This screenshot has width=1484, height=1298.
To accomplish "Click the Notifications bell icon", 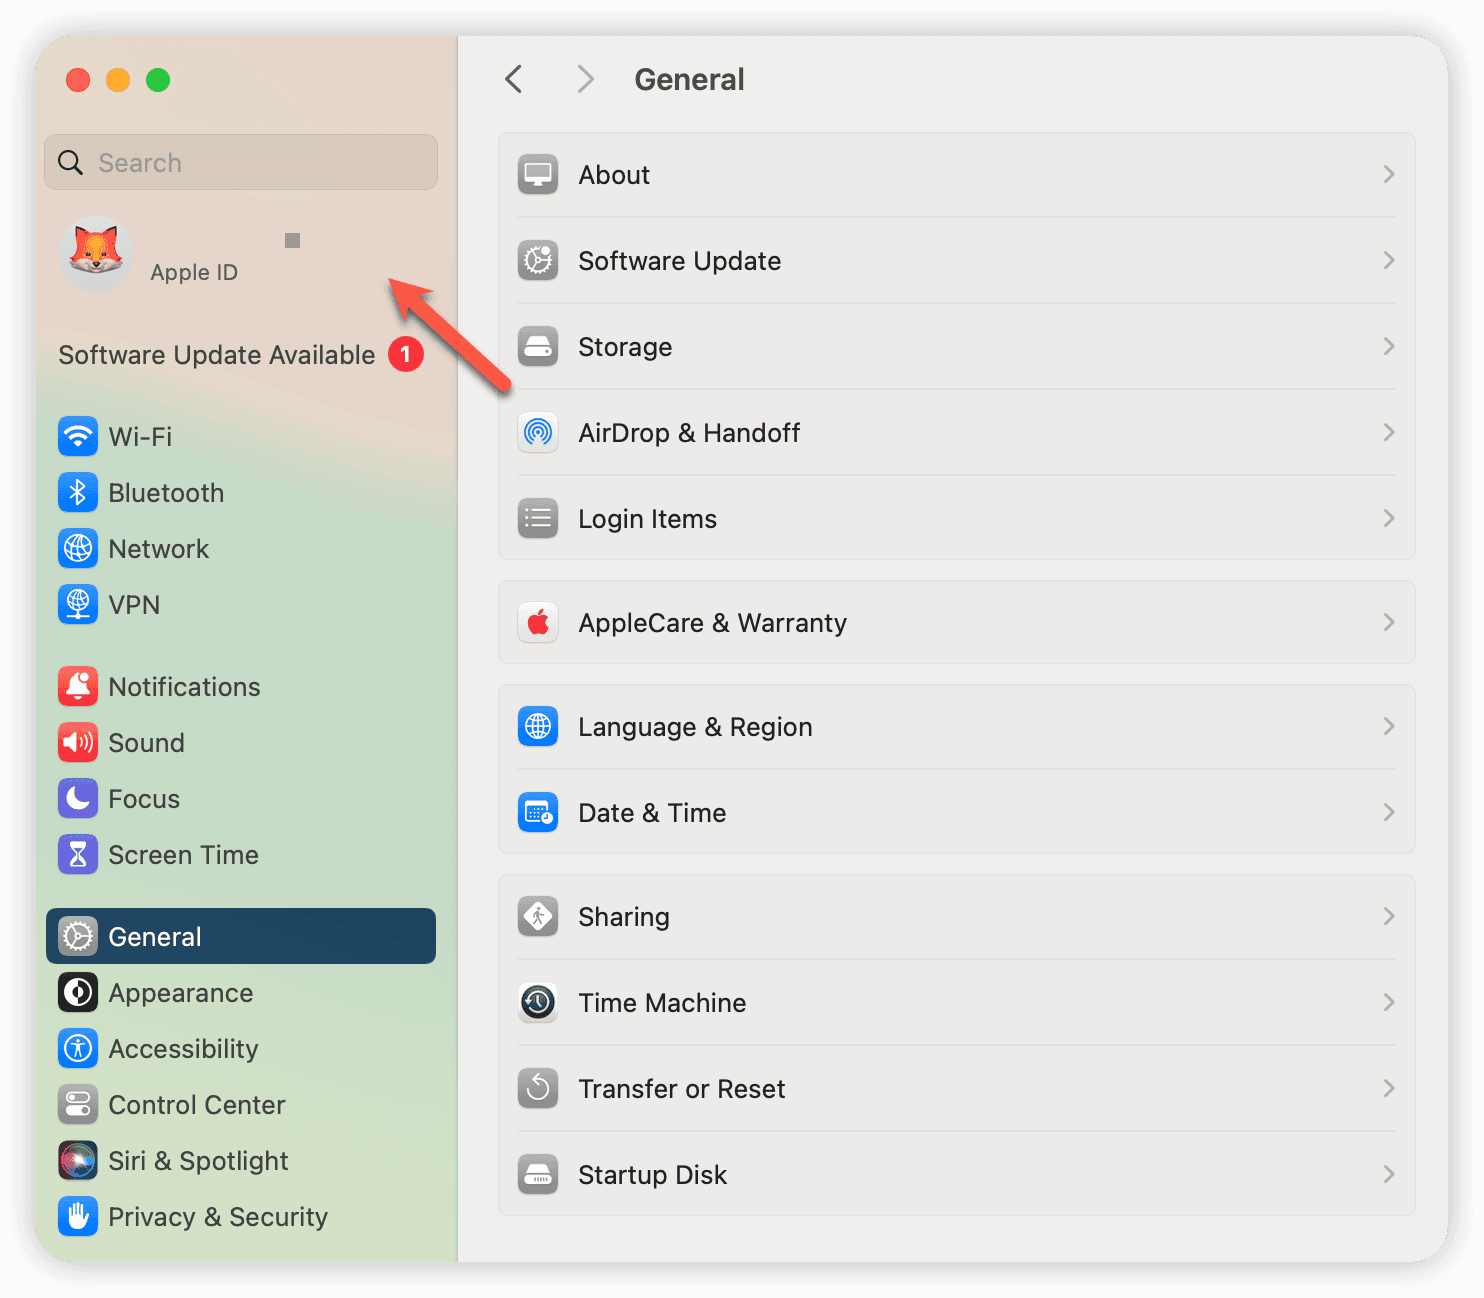I will pos(78,686).
